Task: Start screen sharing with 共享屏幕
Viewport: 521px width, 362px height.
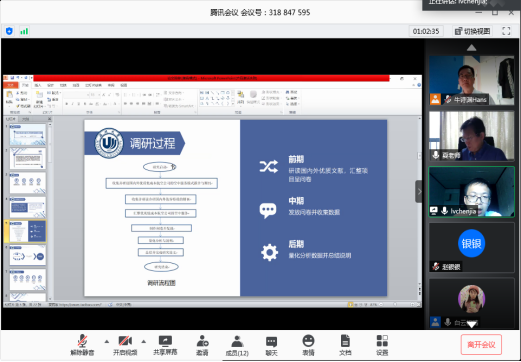Action: coord(165,345)
